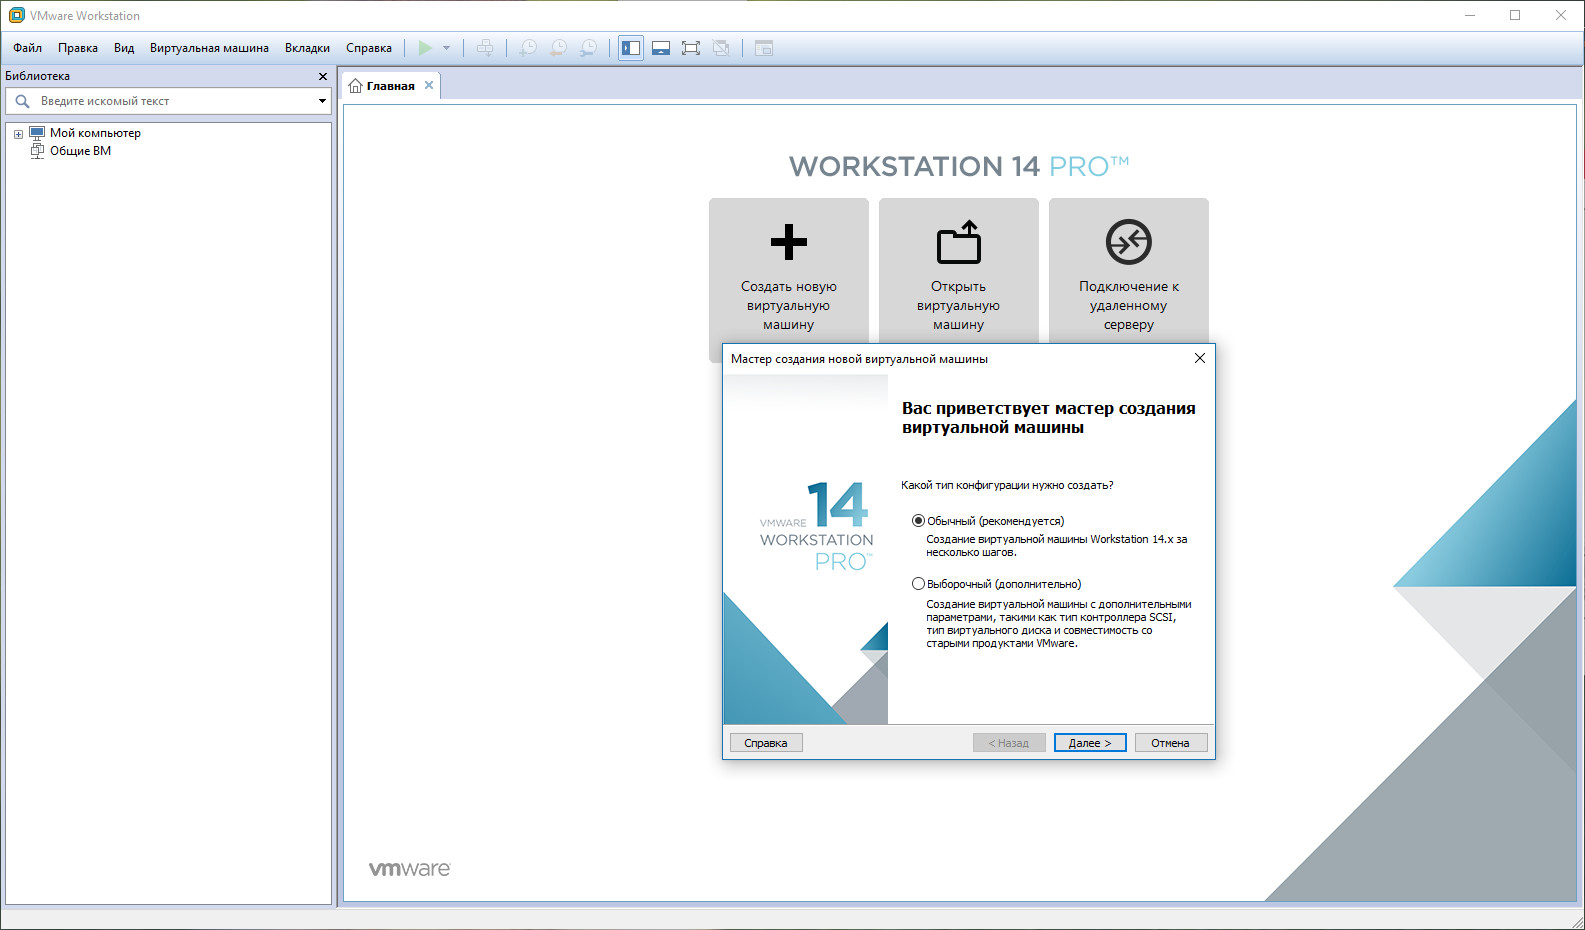The height and width of the screenshot is (930, 1585).
Task: Select Общие ВМ in the library
Action: pyautogui.click(x=80, y=151)
